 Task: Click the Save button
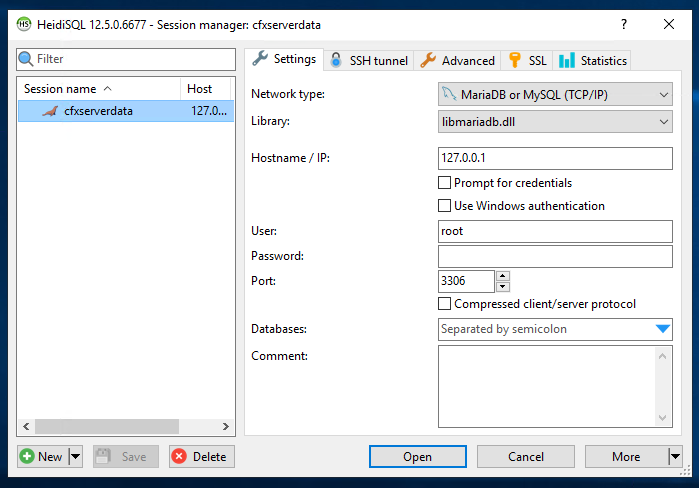pyautogui.click(x=126, y=456)
